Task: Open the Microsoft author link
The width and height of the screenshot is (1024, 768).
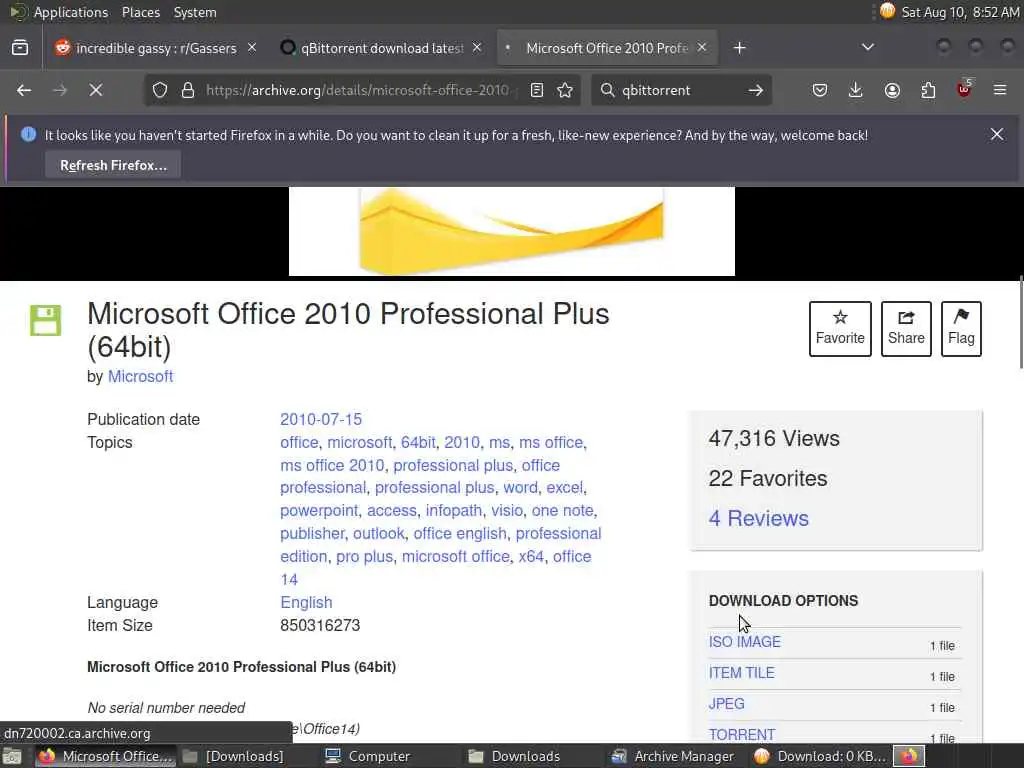Action: tap(140, 377)
